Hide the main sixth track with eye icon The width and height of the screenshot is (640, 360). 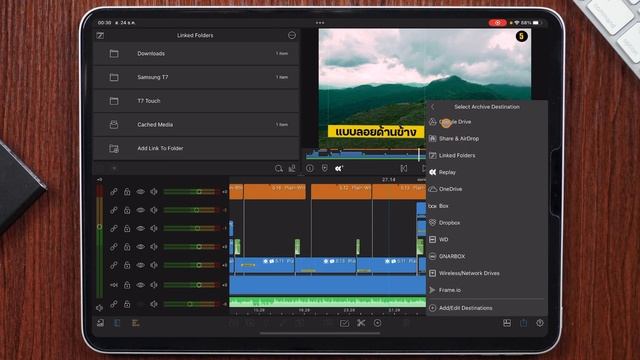click(x=140, y=284)
